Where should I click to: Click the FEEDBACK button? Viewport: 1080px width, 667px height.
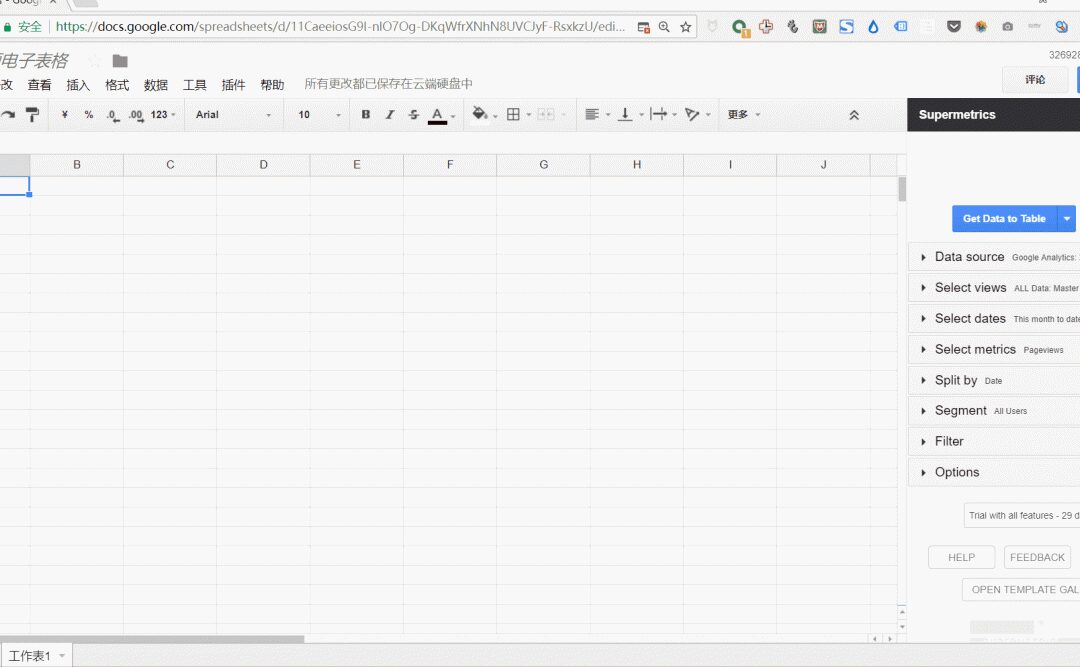1037,557
